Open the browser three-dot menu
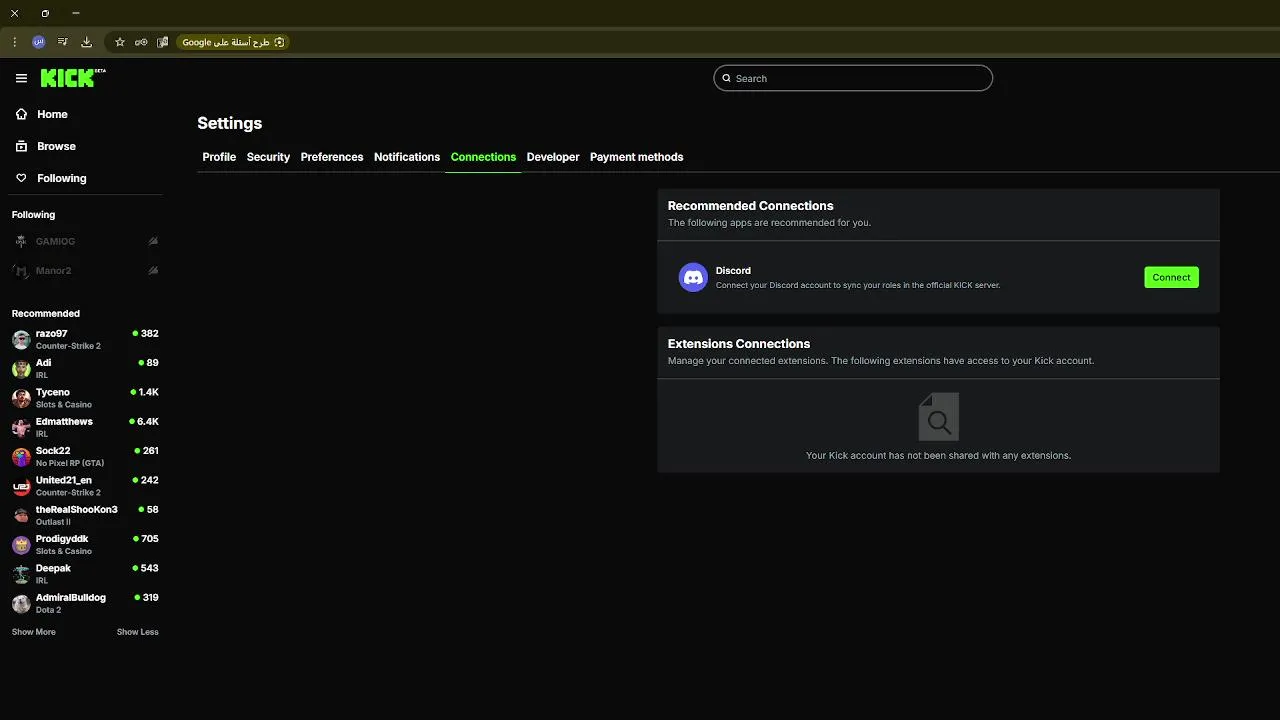This screenshot has height=720, width=1280. coord(14,42)
